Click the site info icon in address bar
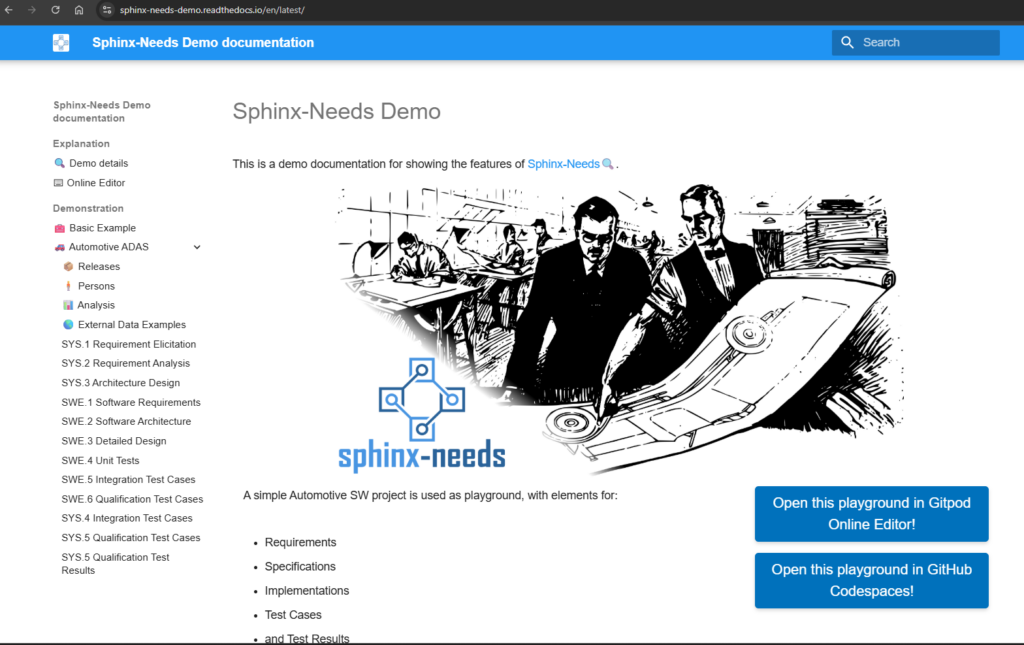 click(107, 10)
